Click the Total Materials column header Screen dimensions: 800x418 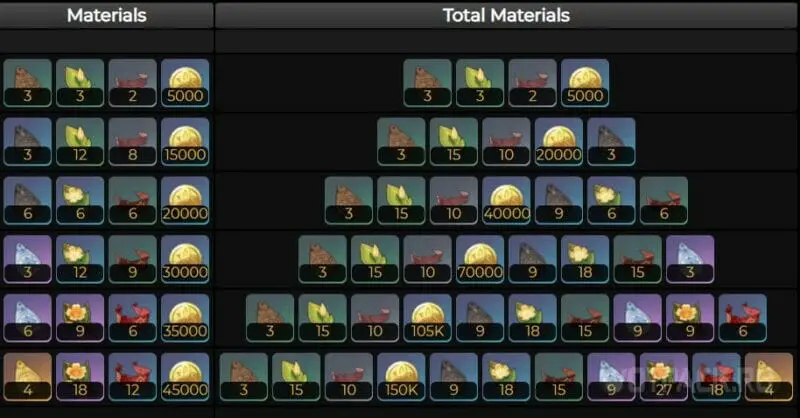pyautogui.click(x=507, y=15)
